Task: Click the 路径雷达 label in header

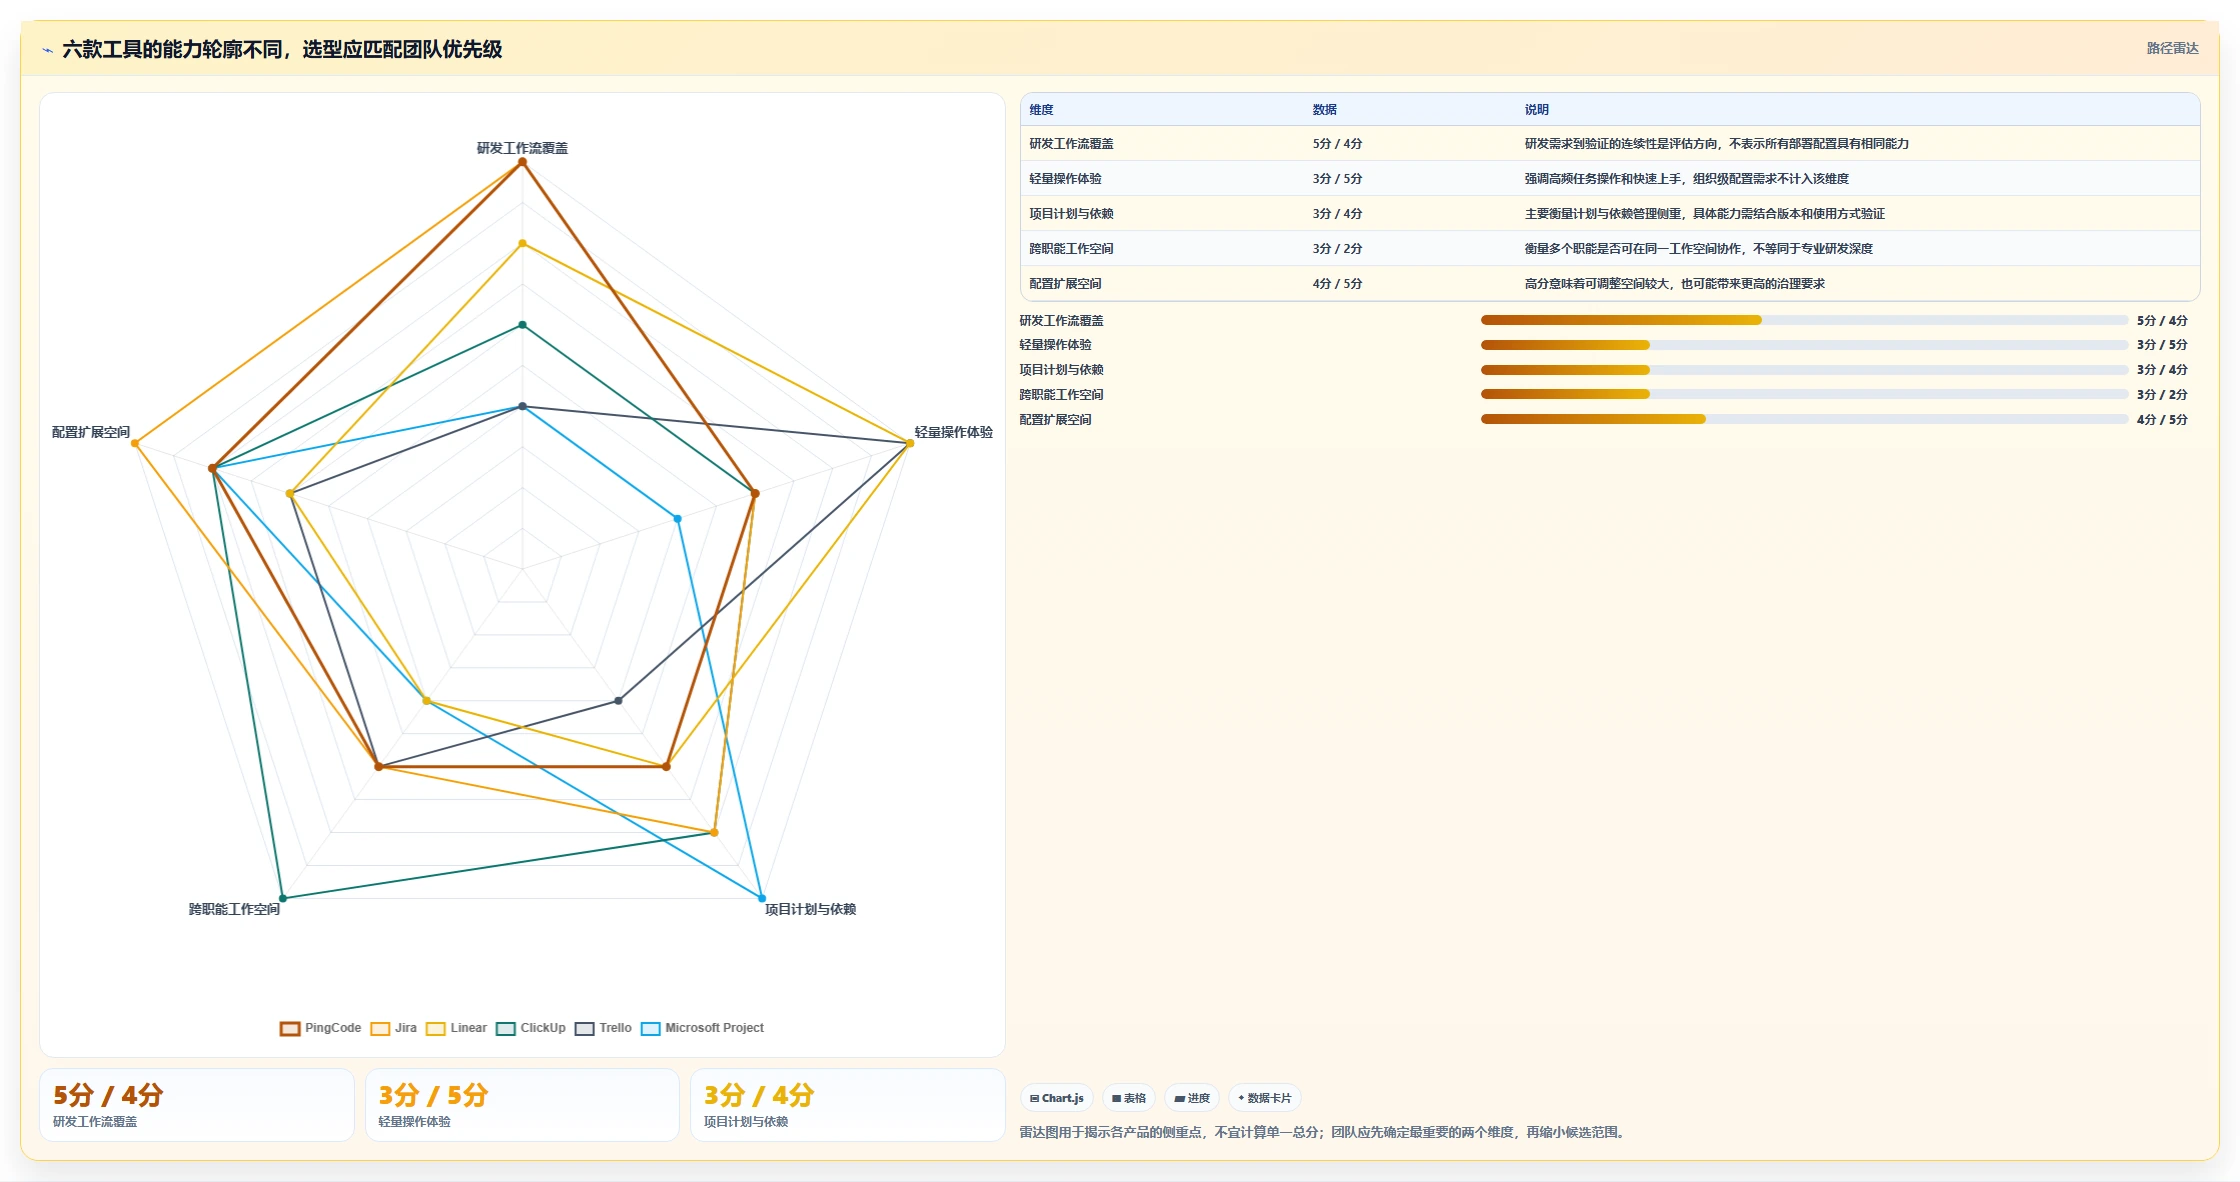Action: (x=2172, y=48)
